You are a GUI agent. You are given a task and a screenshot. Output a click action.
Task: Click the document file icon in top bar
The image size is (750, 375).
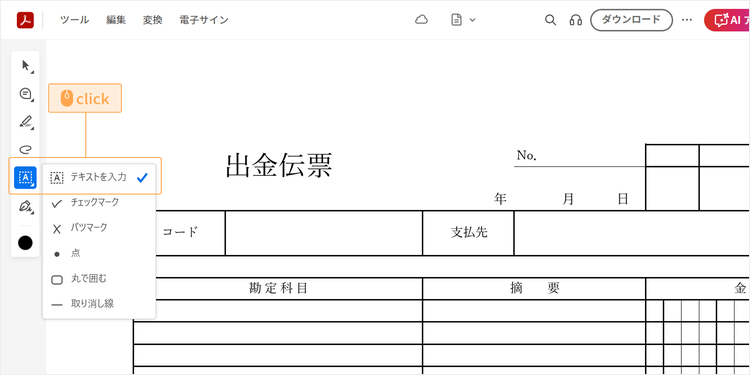tap(457, 20)
